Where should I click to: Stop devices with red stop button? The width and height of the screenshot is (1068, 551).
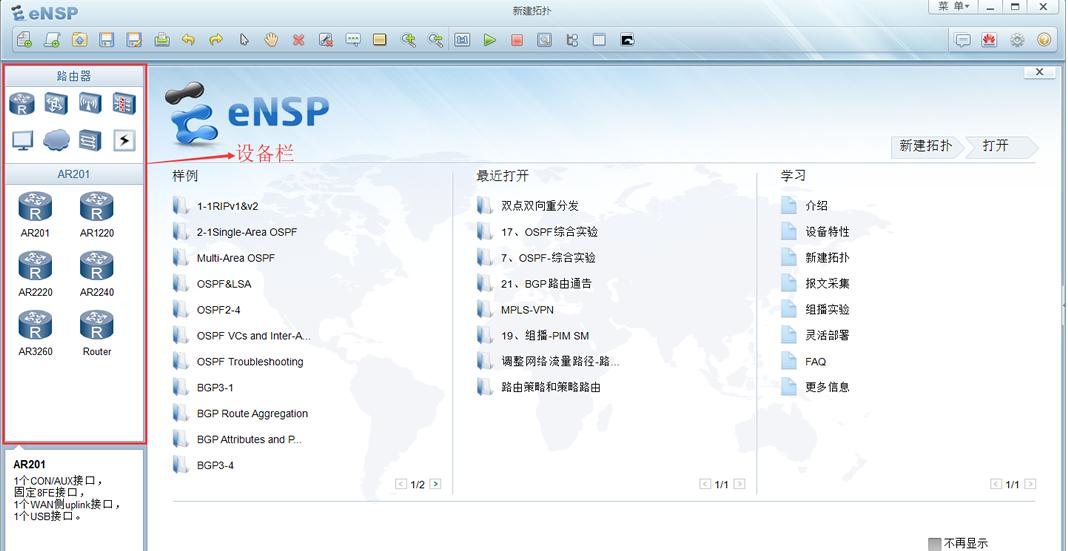tap(517, 40)
